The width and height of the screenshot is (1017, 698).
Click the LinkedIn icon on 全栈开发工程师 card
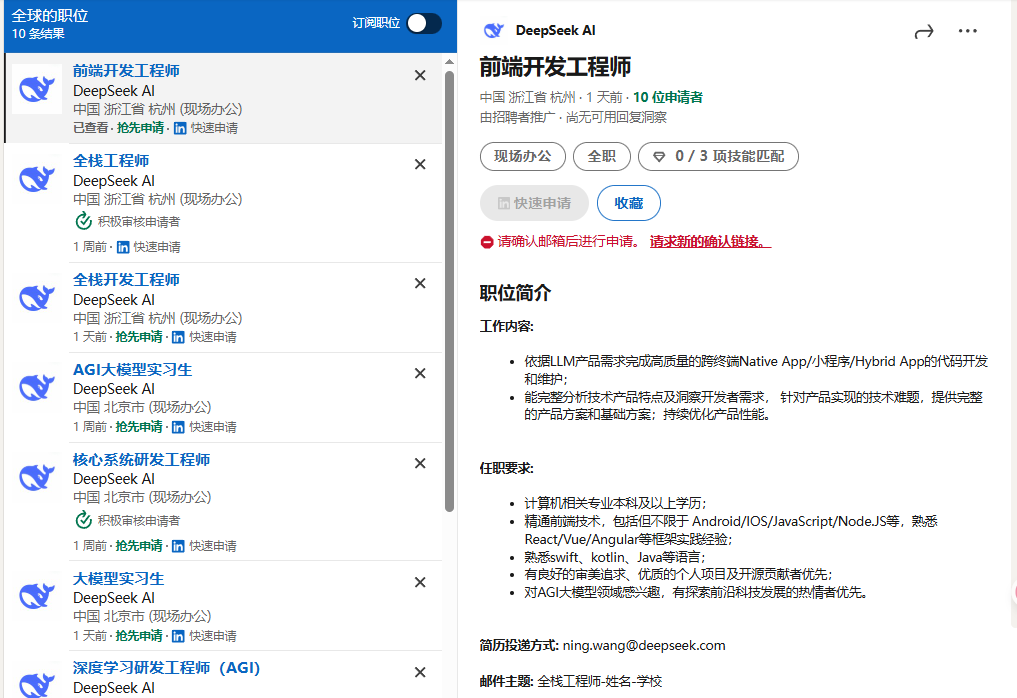[x=178, y=337]
